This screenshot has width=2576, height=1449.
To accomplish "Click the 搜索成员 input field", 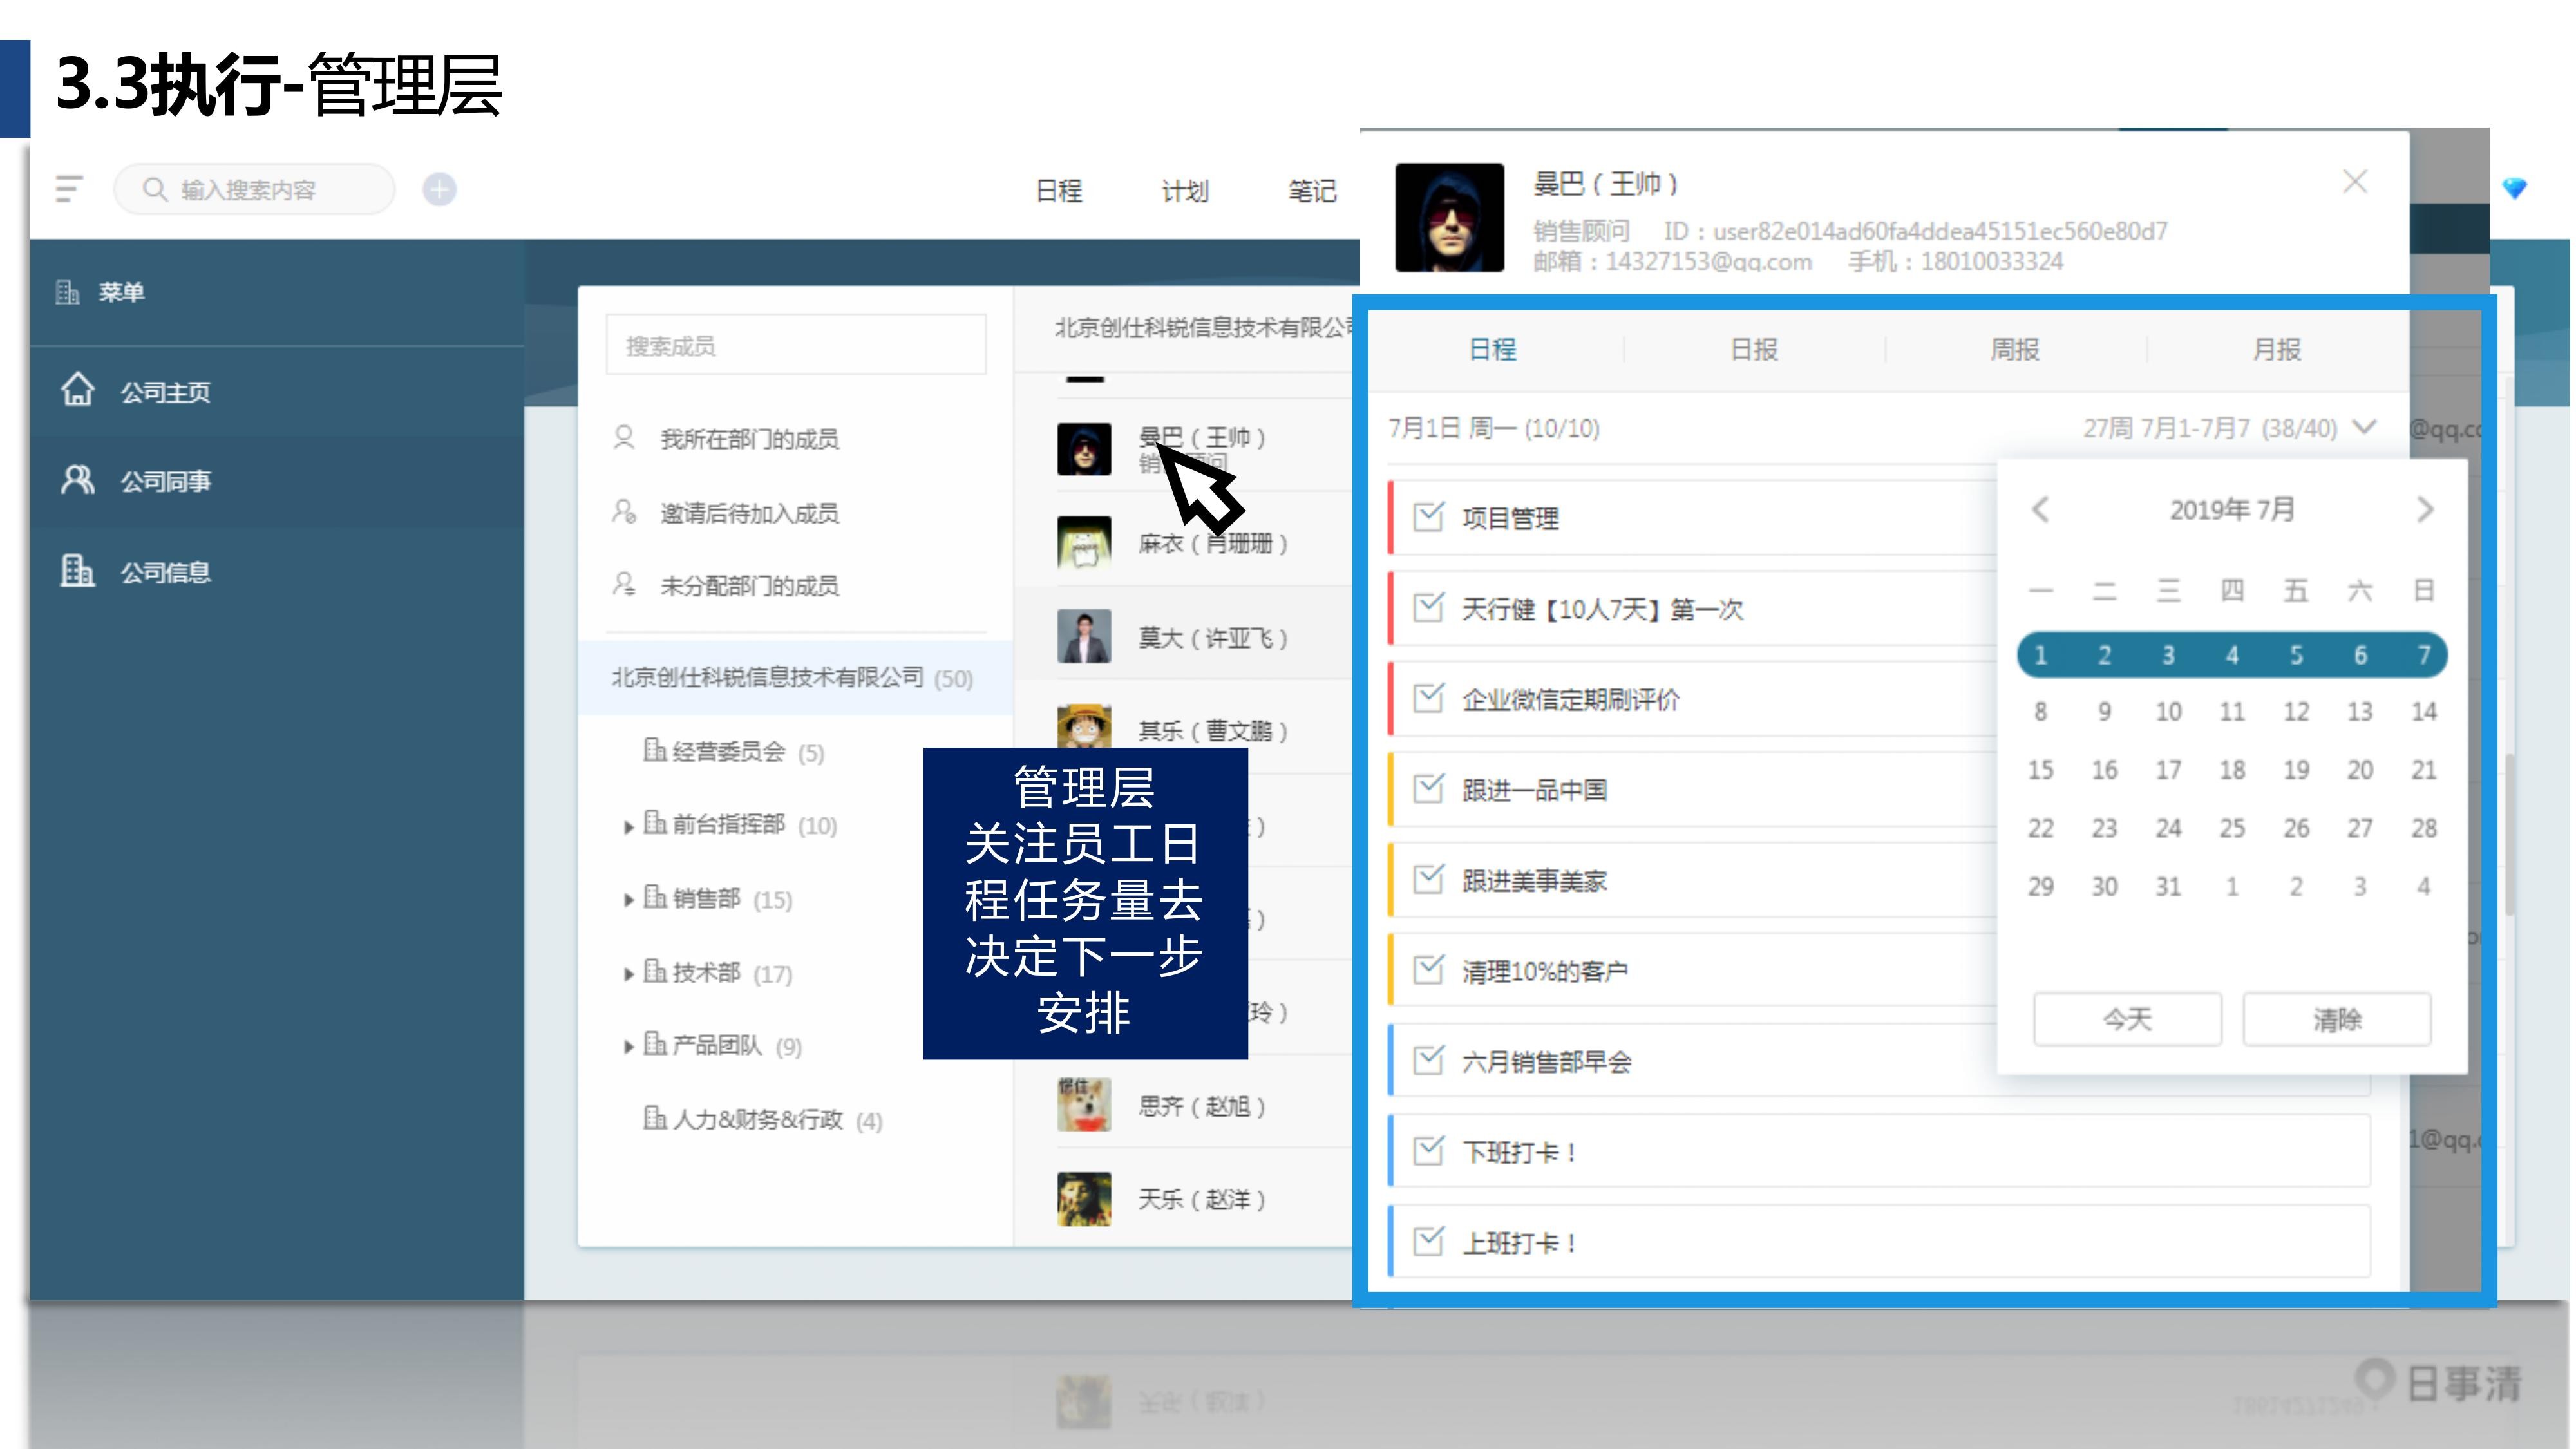I will [796, 345].
